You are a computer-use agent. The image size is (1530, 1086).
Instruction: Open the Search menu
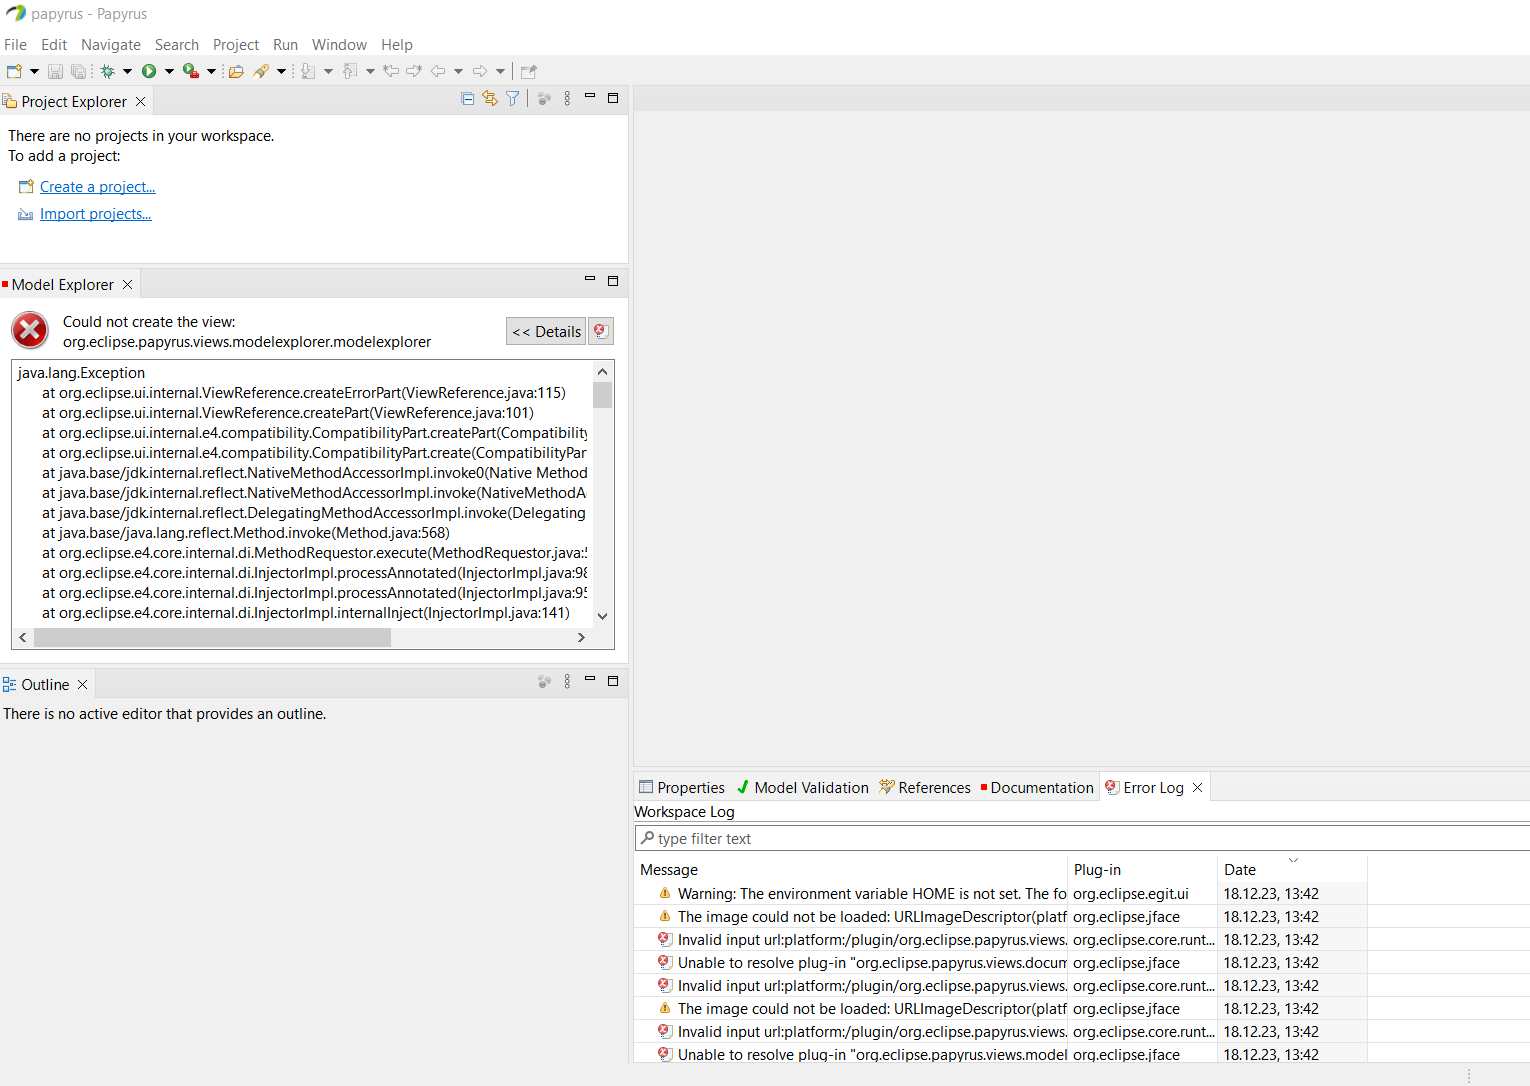[177, 45]
